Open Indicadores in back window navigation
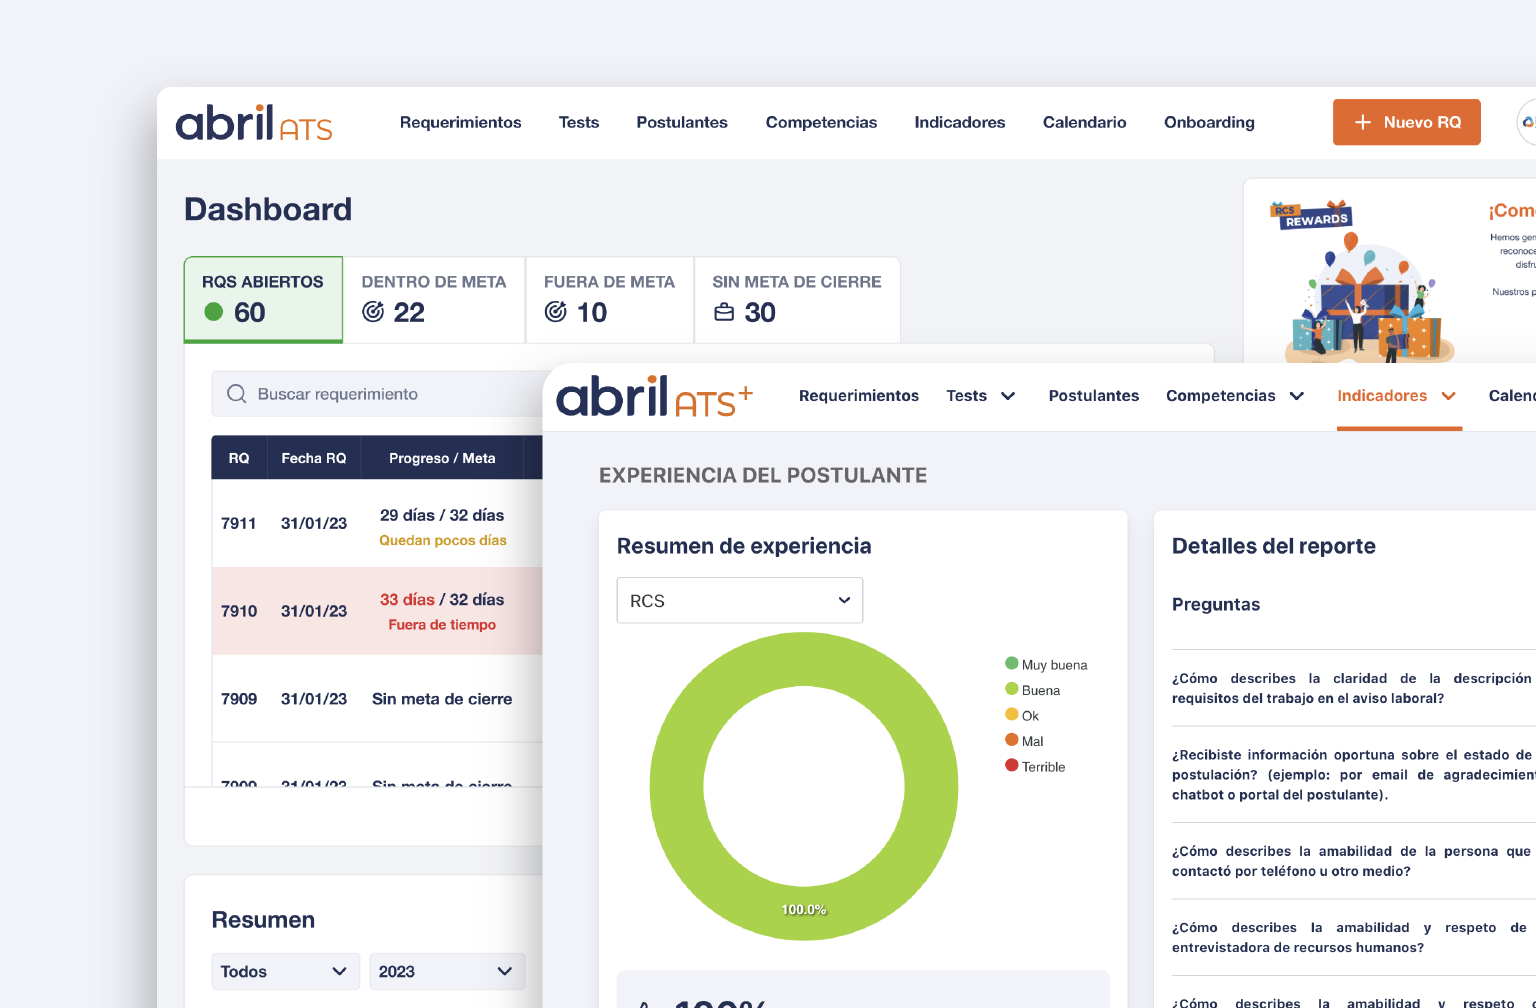1536x1008 pixels. (960, 122)
